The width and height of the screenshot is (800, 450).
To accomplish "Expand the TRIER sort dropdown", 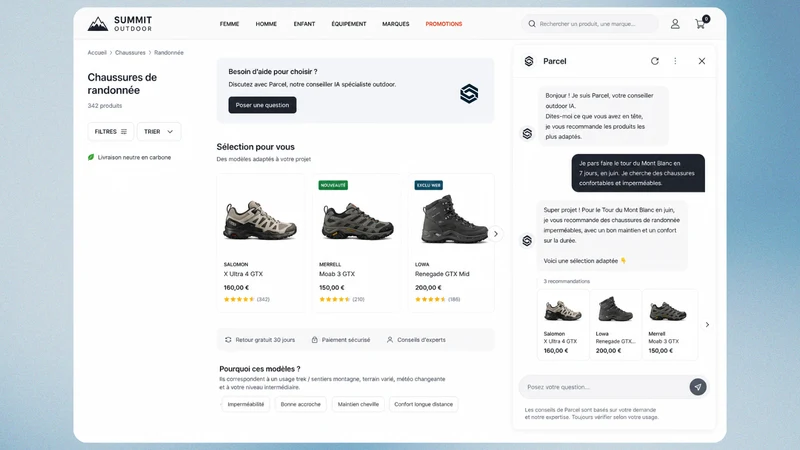I will coord(159,132).
